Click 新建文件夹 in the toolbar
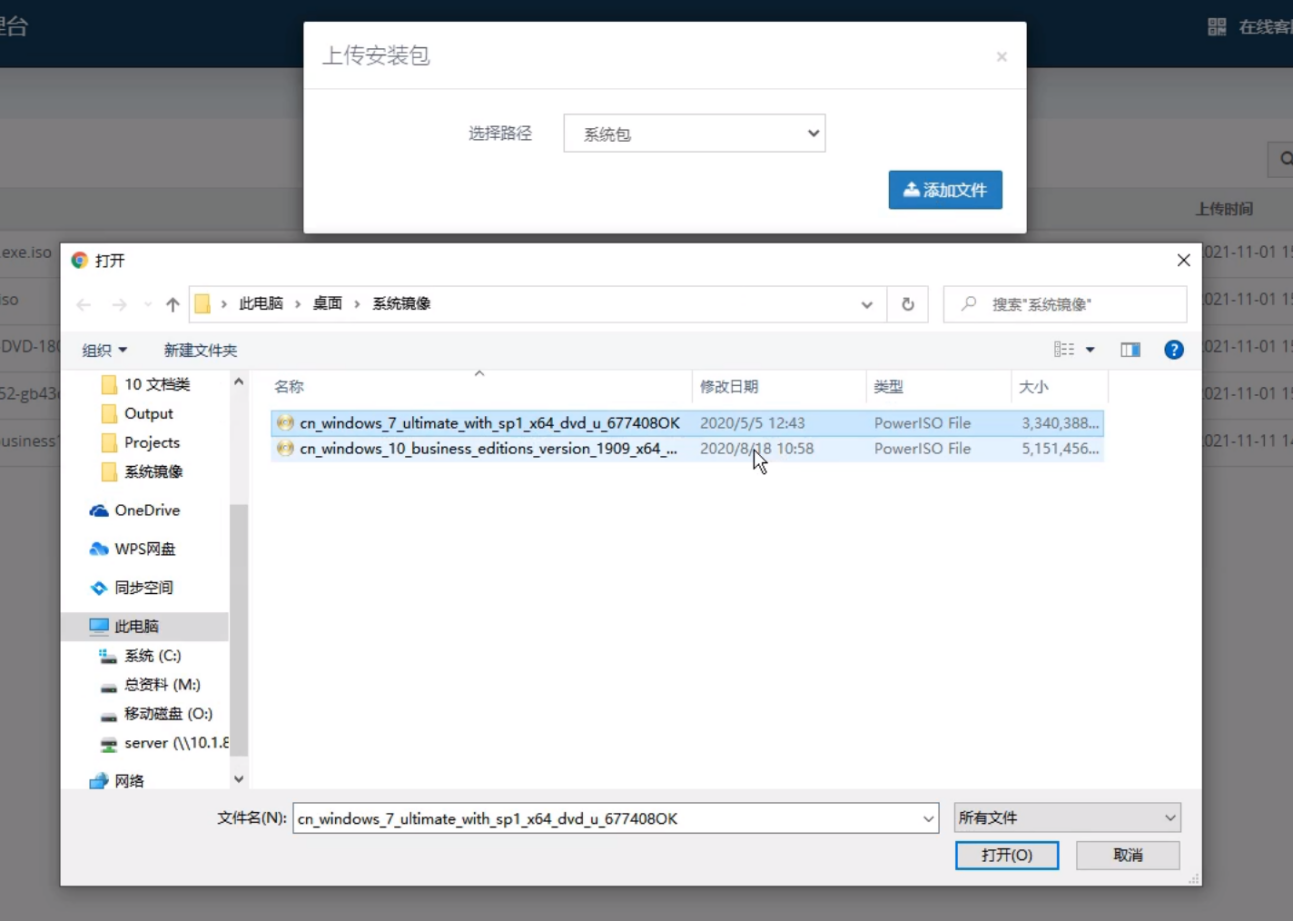Viewport: 1293px width, 921px height. click(200, 350)
